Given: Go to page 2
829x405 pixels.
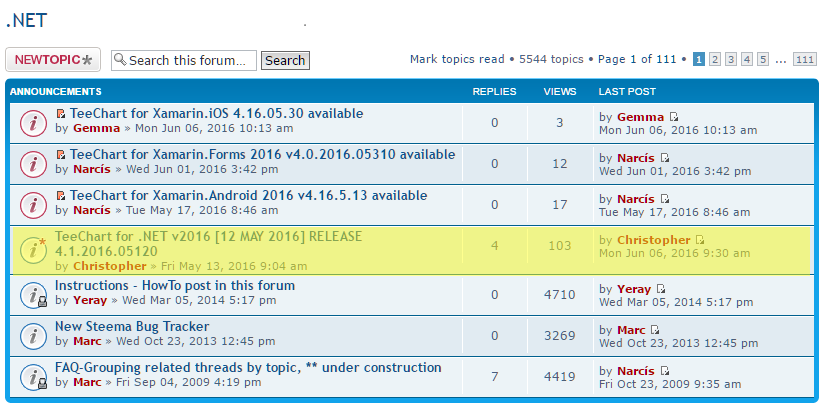Looking at the screenshot, I should point(715,59).
